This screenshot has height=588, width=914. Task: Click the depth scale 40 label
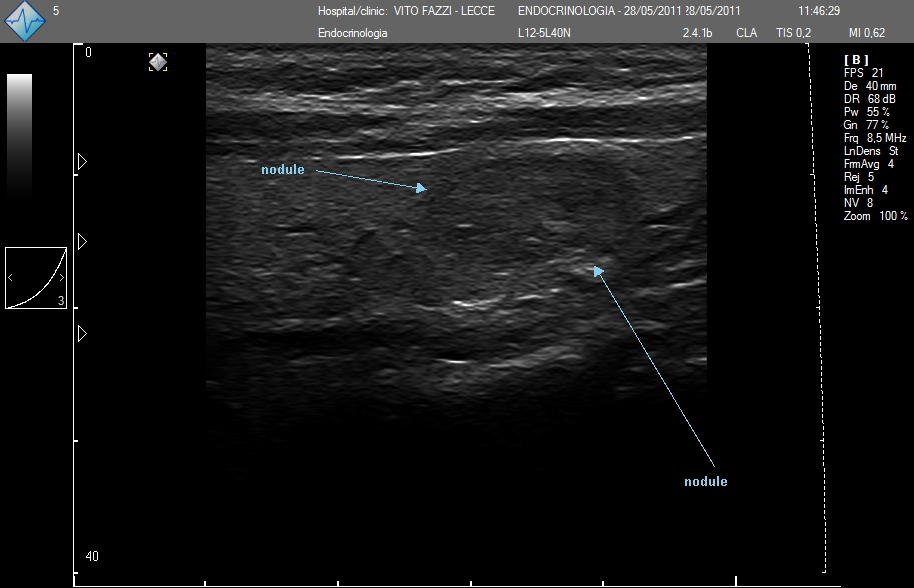[92, 557]
